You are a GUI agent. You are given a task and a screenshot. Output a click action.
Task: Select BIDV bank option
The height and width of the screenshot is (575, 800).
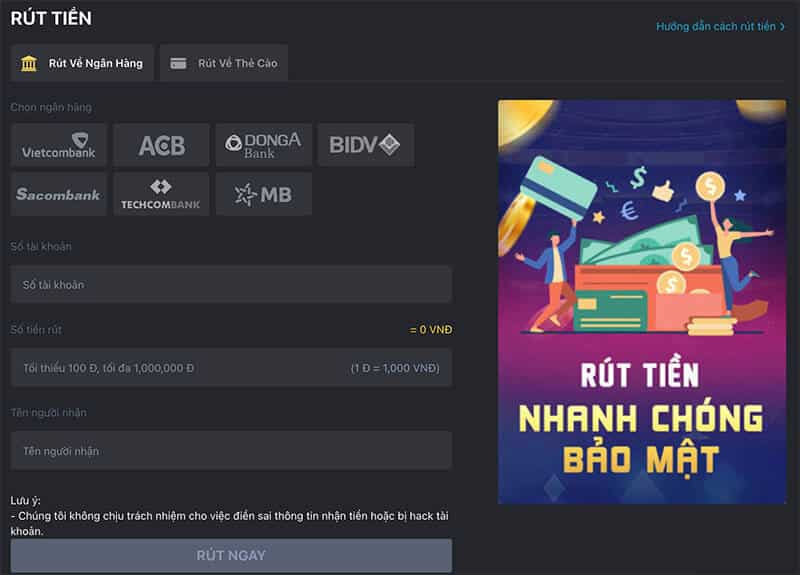pos(365,145)
